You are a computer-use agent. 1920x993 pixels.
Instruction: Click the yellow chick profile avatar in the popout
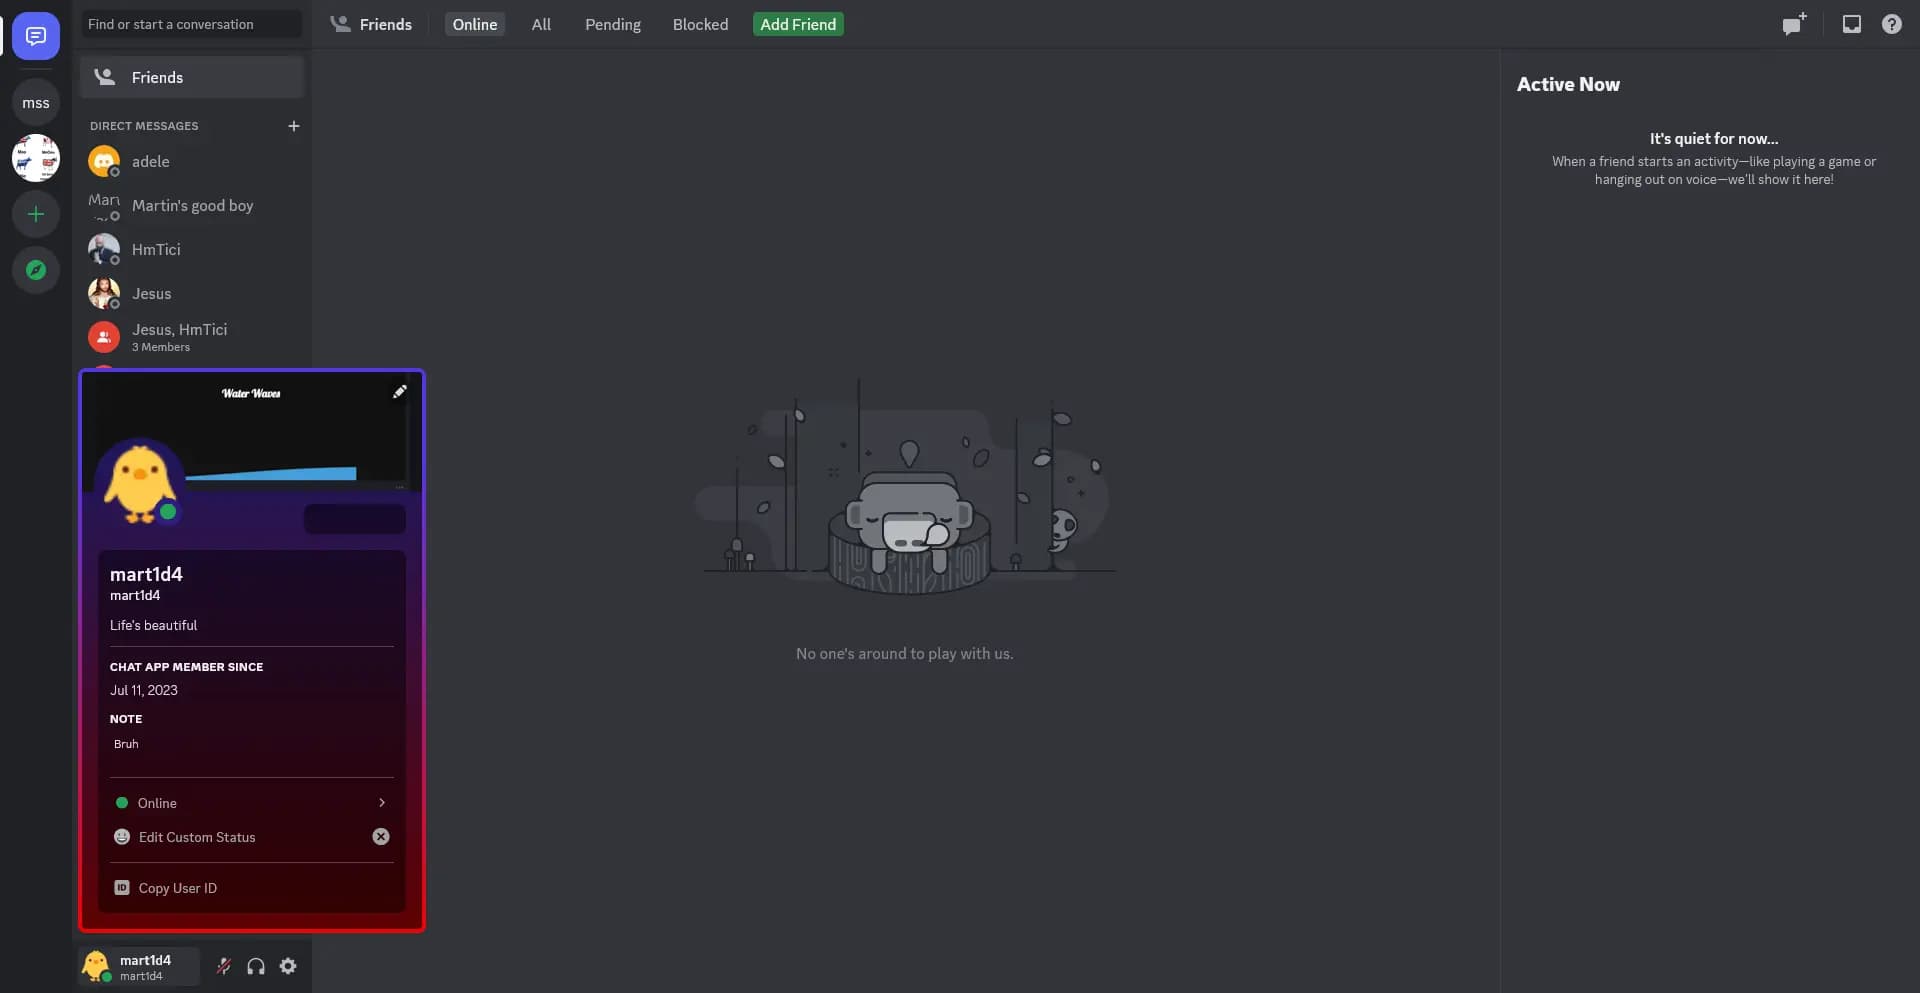coord(140,484)
